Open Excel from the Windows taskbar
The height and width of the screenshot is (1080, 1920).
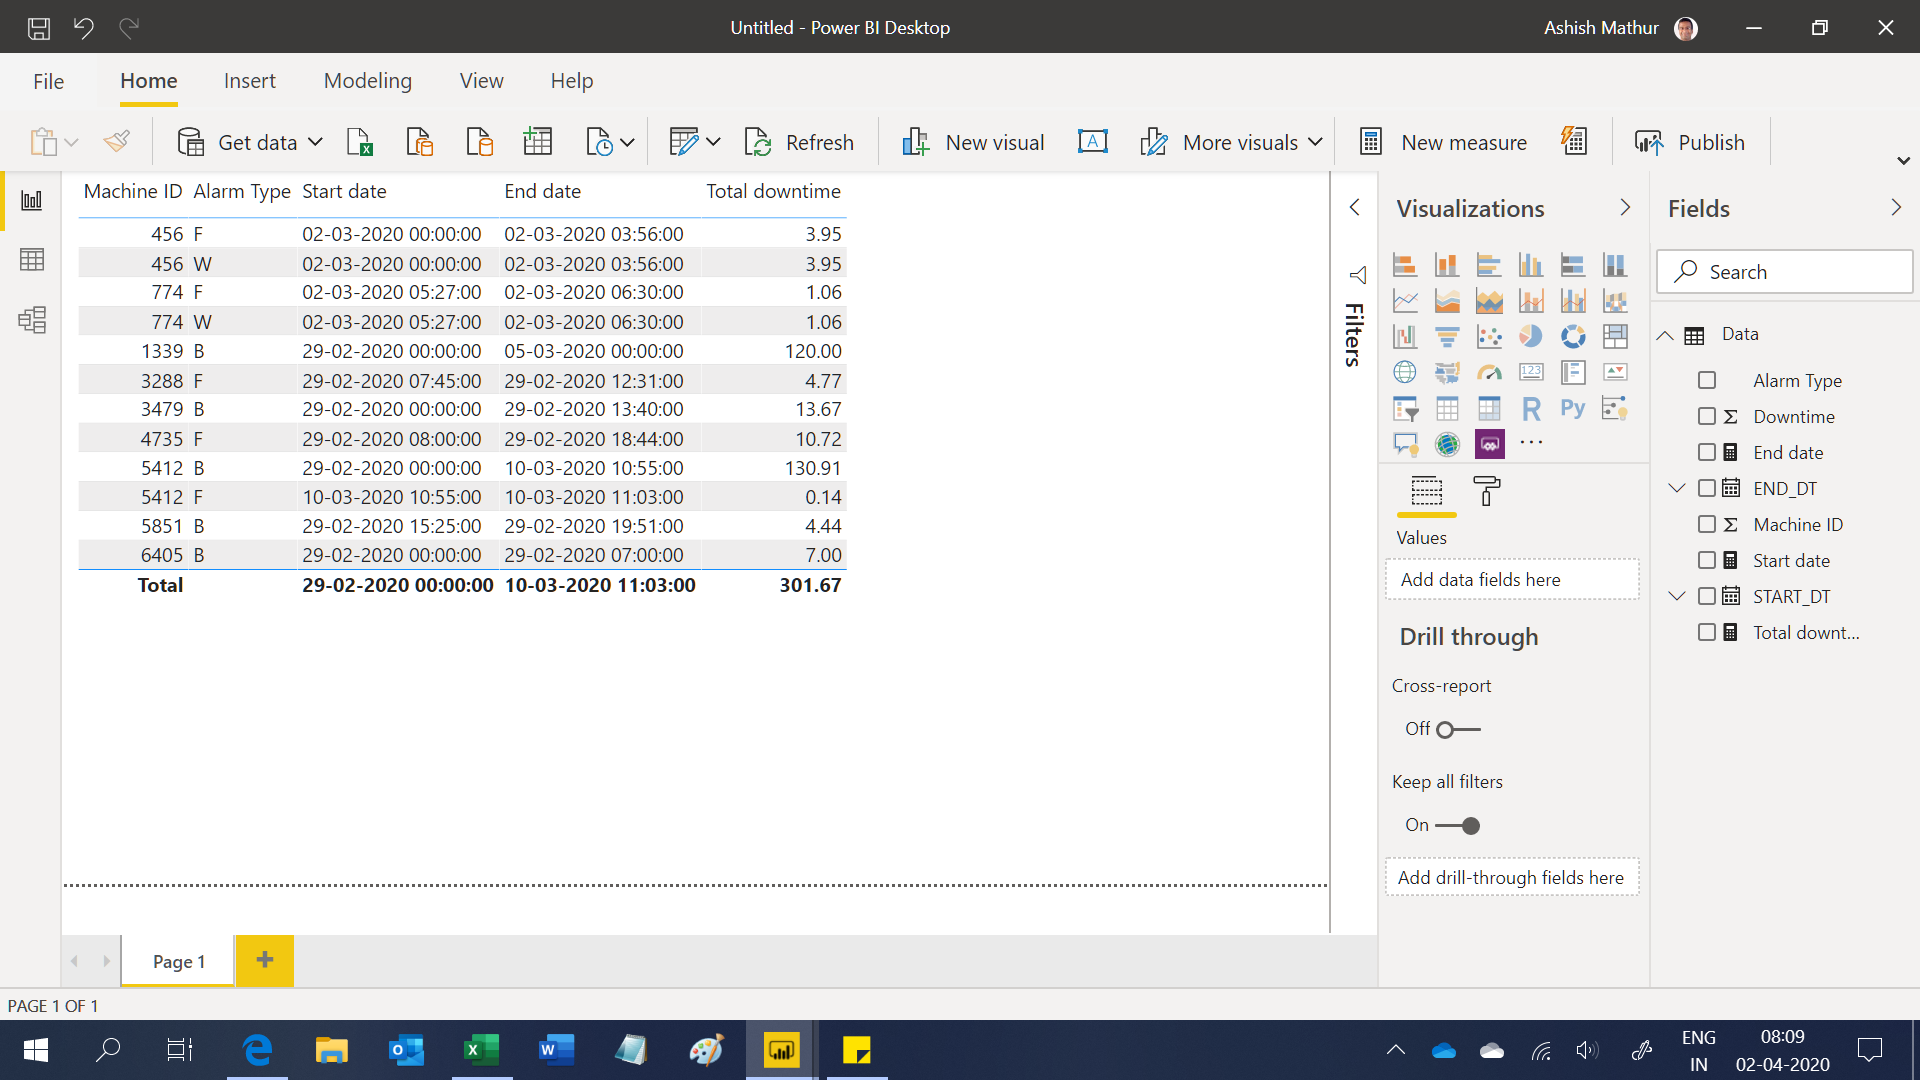pyautogui.click(x=482, y=1050)
